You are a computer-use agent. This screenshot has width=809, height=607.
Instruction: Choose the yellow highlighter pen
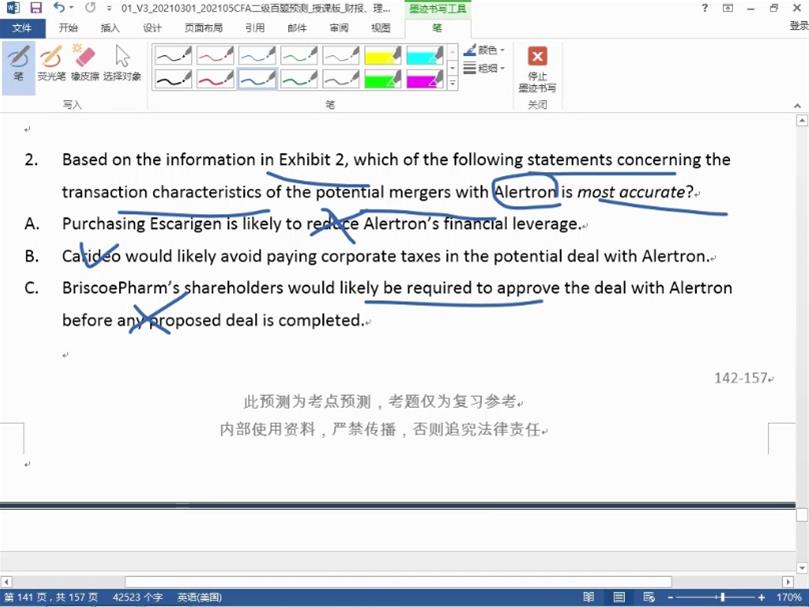pyautogui.click(x=382, y=55)
